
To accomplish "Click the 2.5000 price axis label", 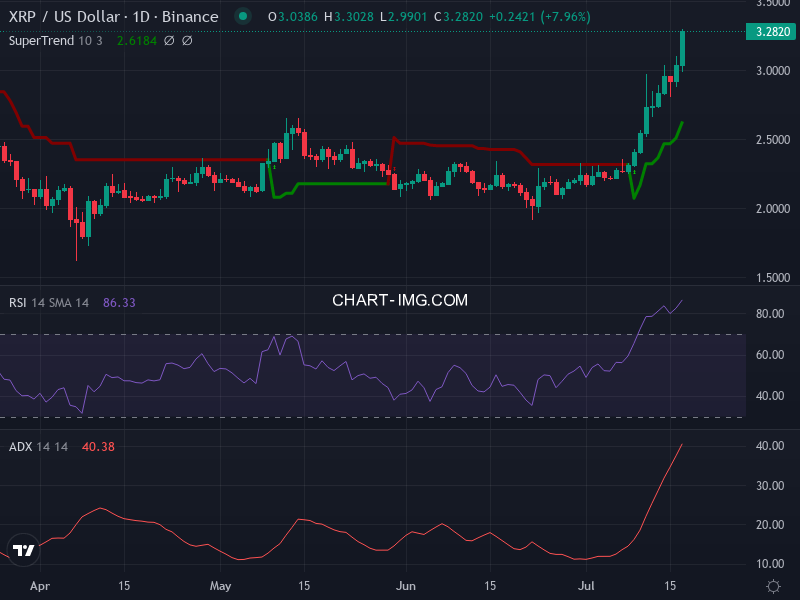I will (773, 140).
